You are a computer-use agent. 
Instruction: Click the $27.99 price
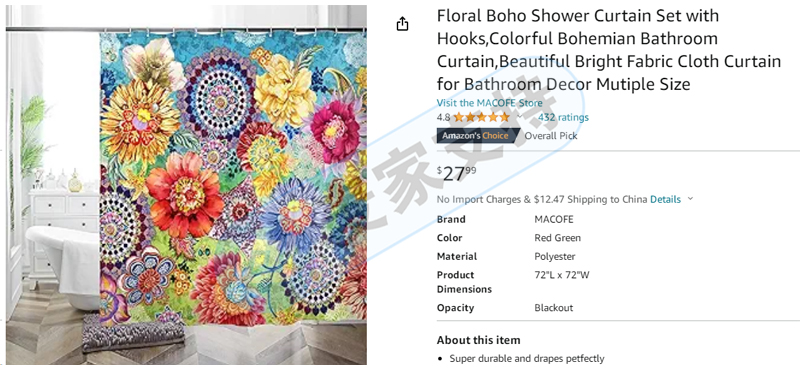tap(457, 174)
